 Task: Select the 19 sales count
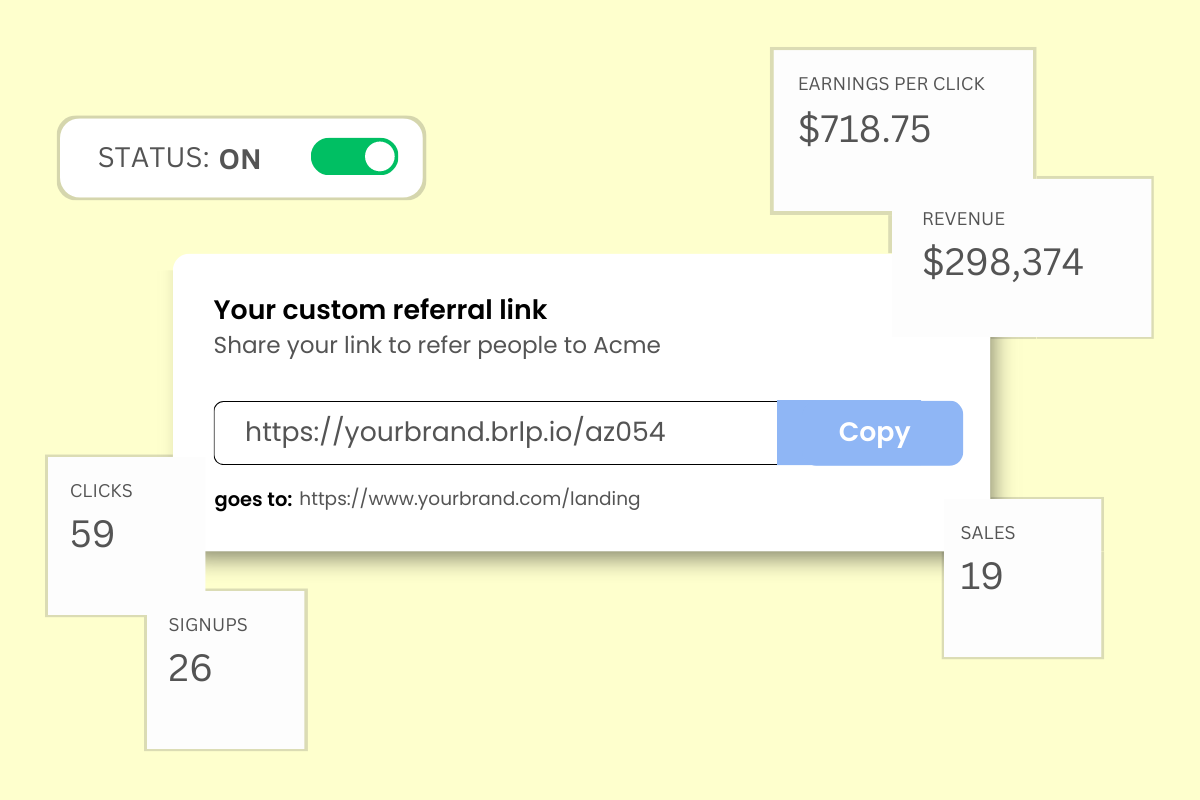[x=981, y=576]
